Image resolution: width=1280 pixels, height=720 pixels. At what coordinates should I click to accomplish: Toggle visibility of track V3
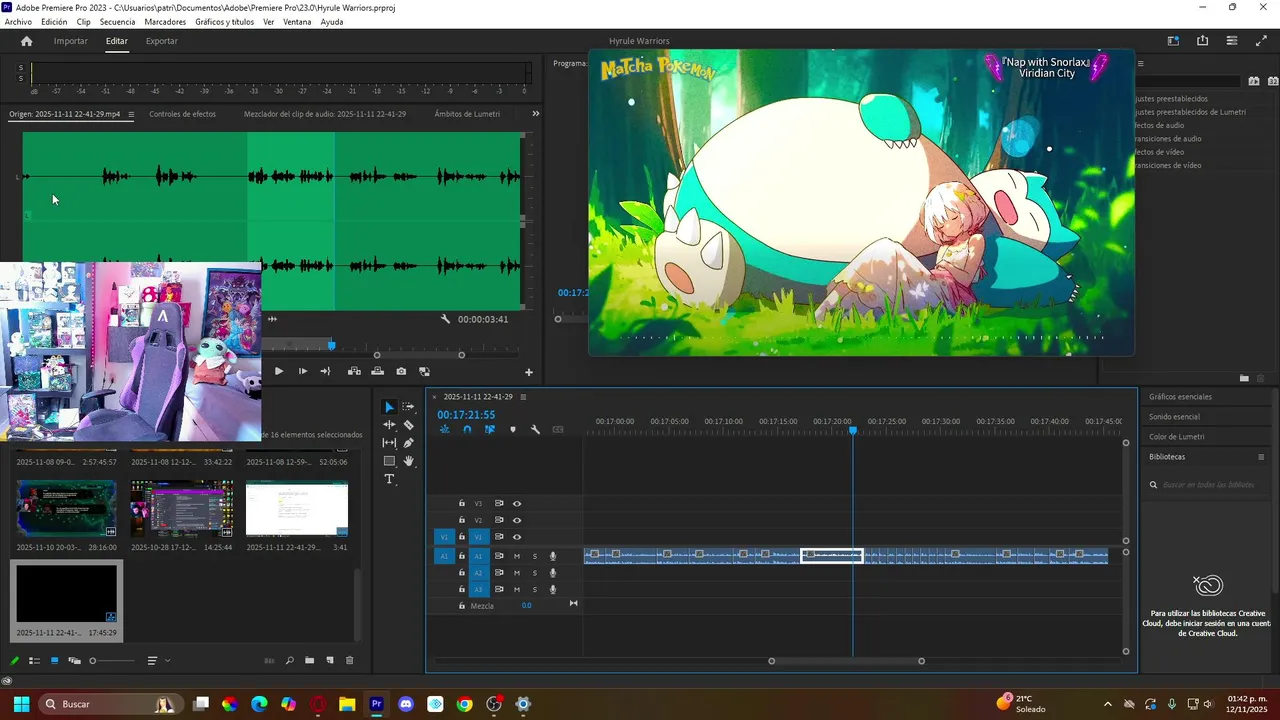517,504
